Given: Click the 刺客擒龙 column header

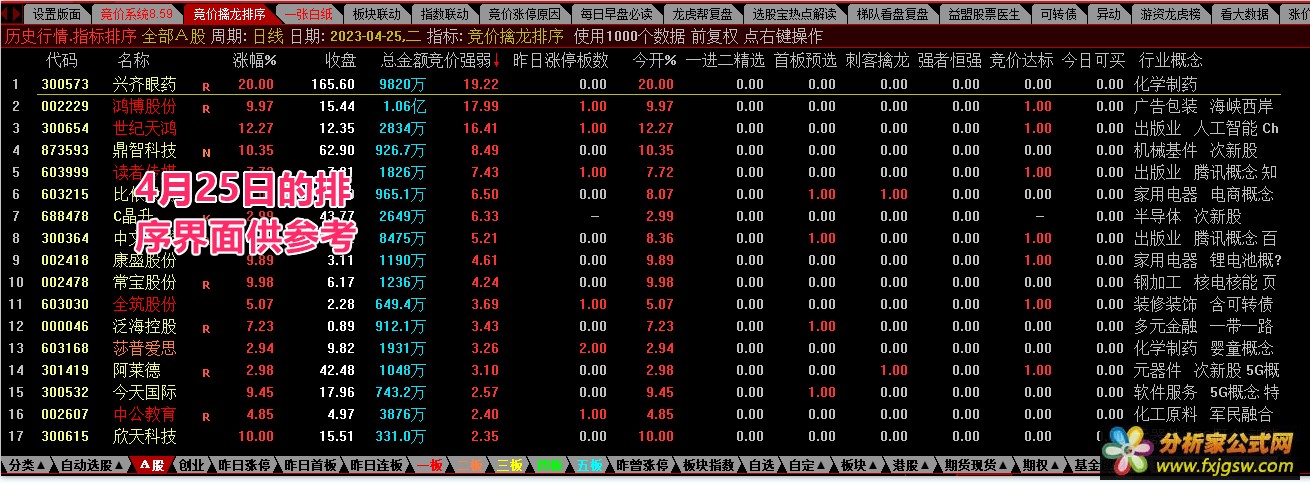Looking at the screenshot, I should 877,60.
